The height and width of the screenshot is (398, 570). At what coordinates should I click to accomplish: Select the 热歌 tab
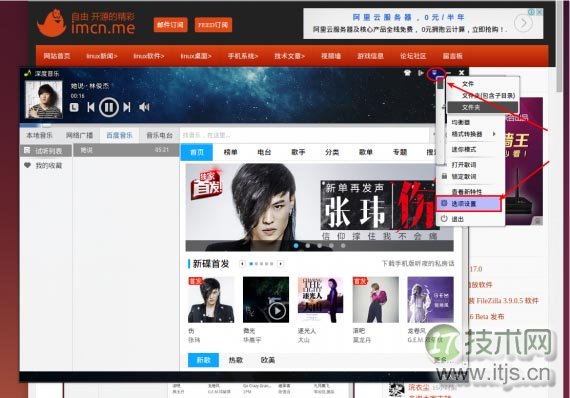point(236,360)
